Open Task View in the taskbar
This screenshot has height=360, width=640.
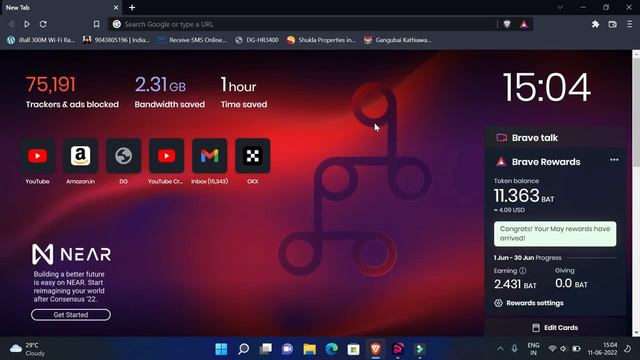(x=265, y=349)
